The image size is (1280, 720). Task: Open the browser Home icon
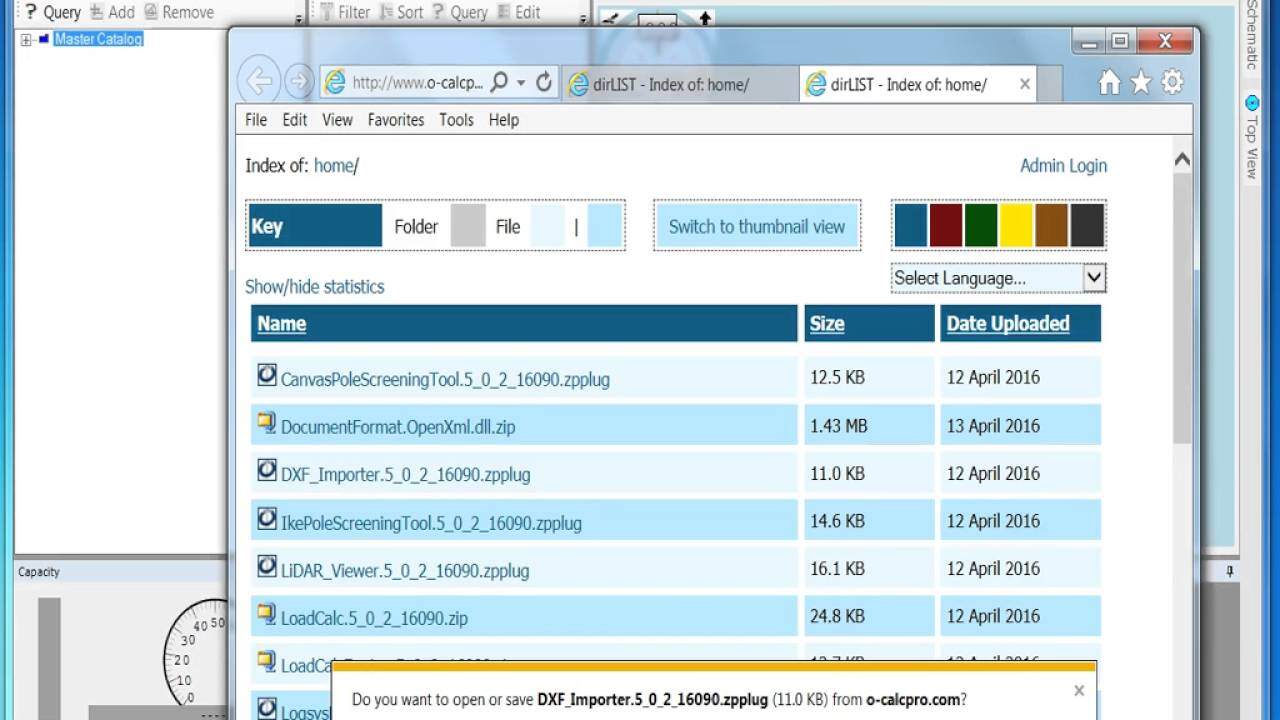click(x=1109, y=83)
